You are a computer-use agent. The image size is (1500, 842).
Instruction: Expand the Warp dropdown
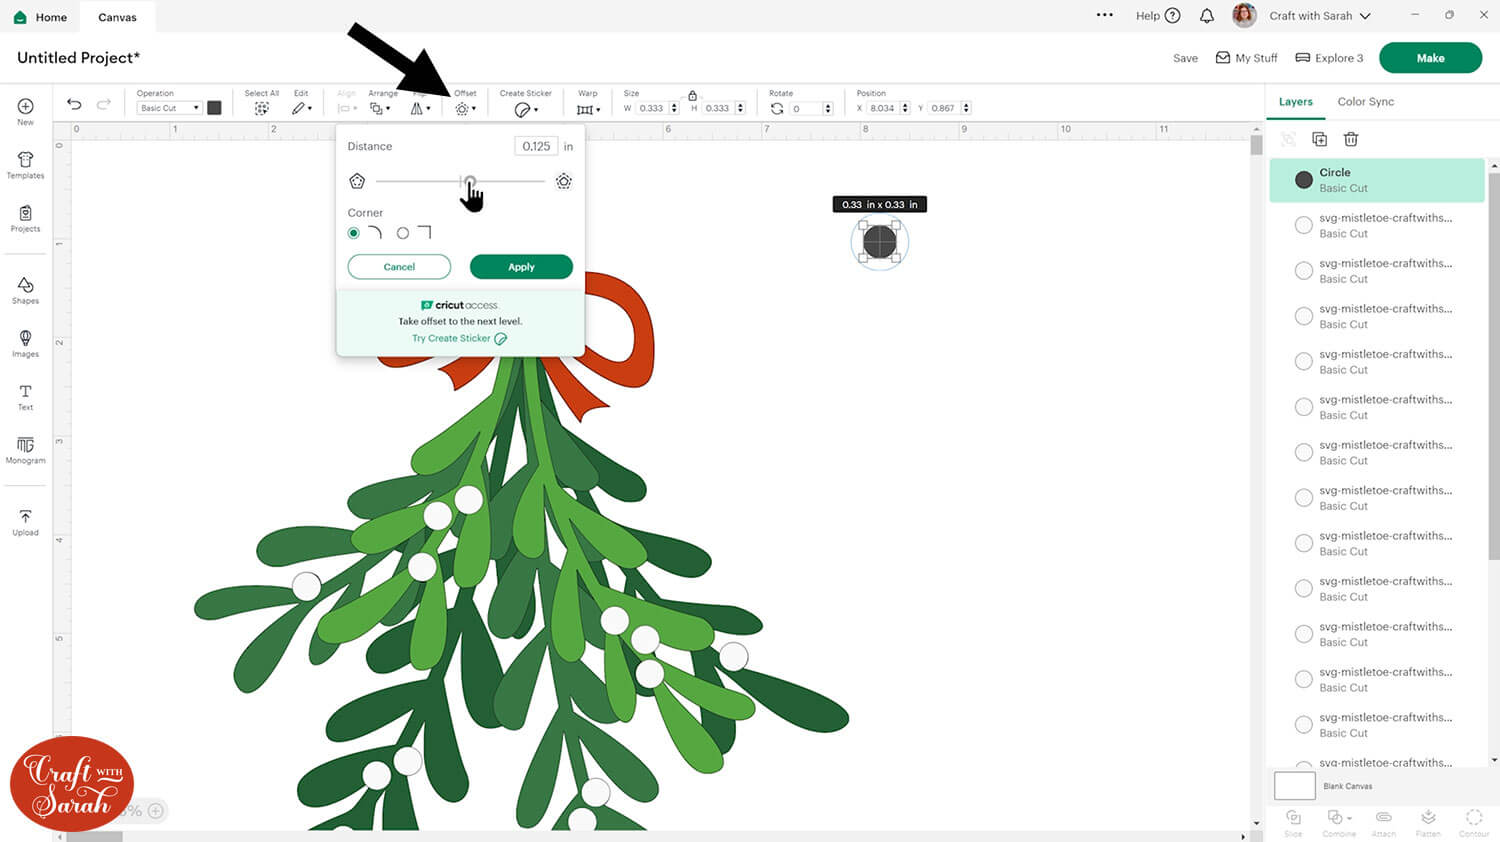pos(588,109)
